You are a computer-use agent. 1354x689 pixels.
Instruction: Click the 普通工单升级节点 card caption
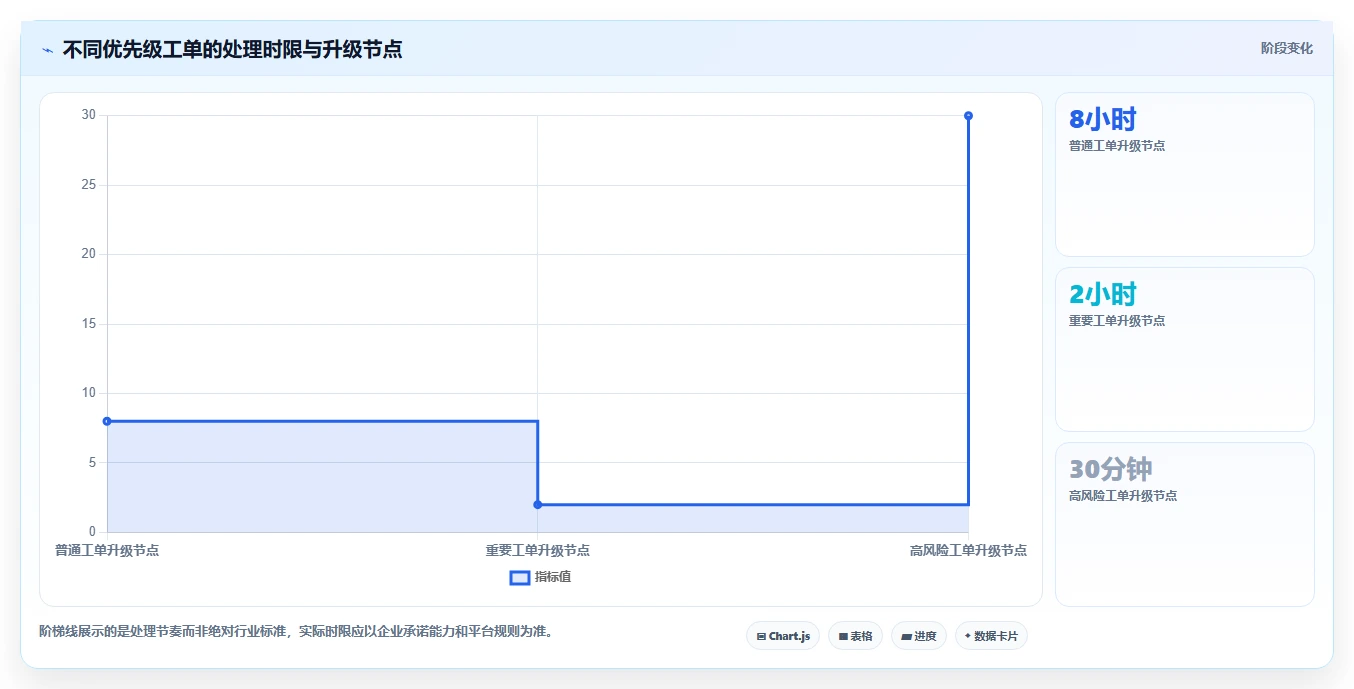1117,146
